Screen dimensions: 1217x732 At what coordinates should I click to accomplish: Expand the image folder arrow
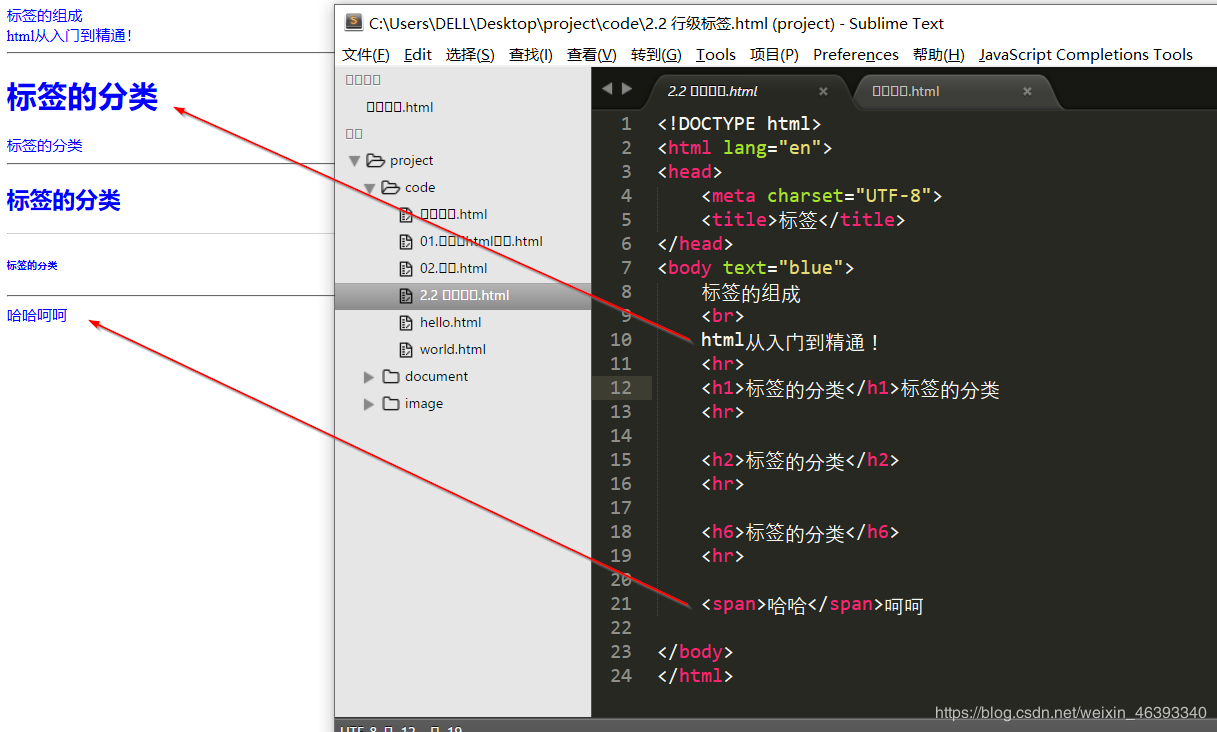[x=369, y=403]
